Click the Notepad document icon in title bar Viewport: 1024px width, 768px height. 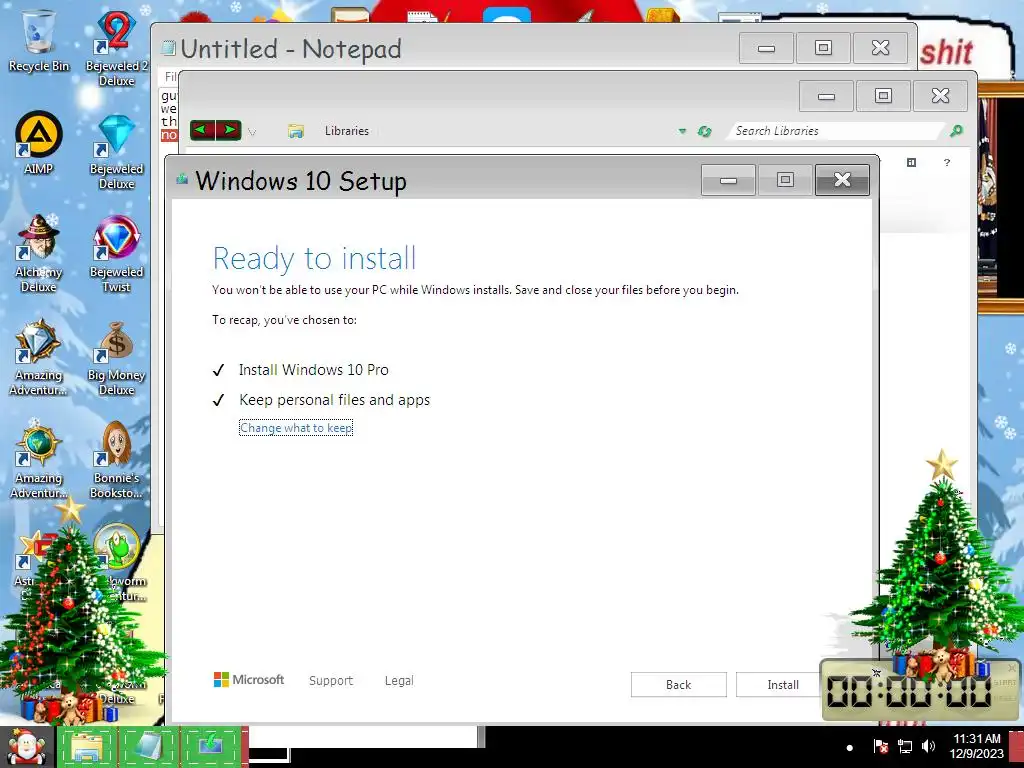pyautogui.click(x=168, y=47)
